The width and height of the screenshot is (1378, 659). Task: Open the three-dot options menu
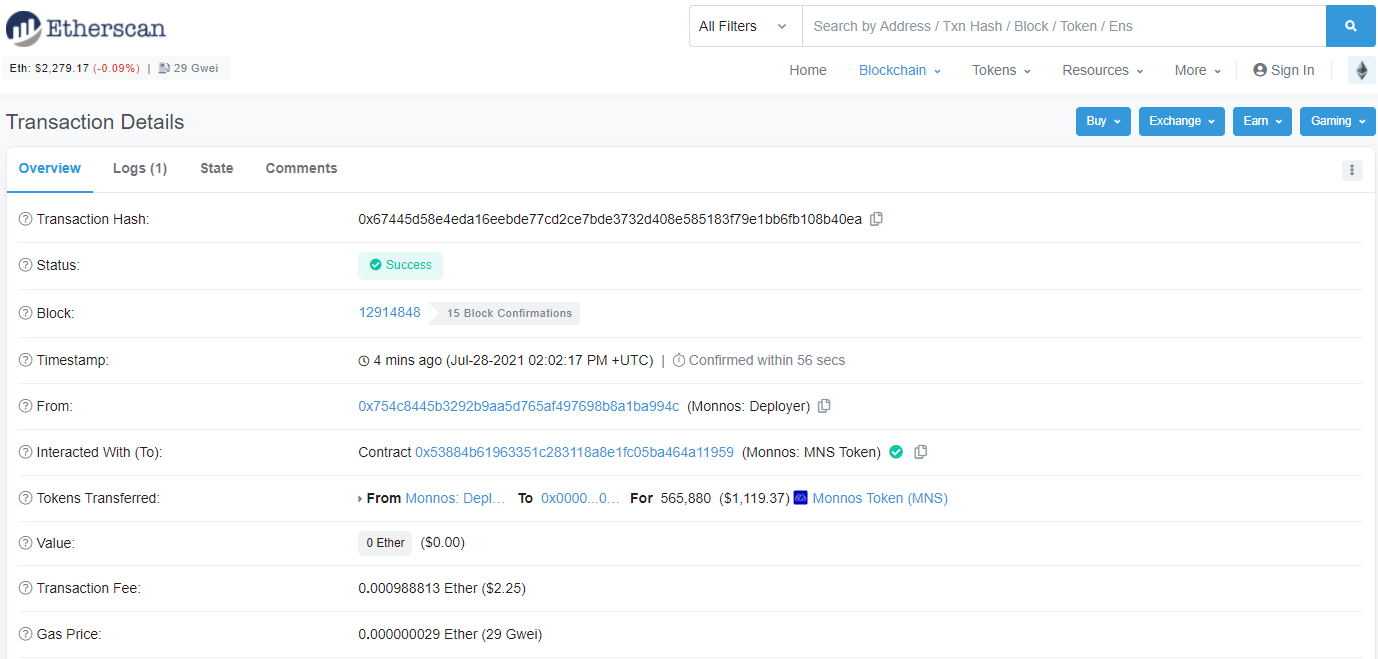pyautogui.click(x=1352, y=170)
